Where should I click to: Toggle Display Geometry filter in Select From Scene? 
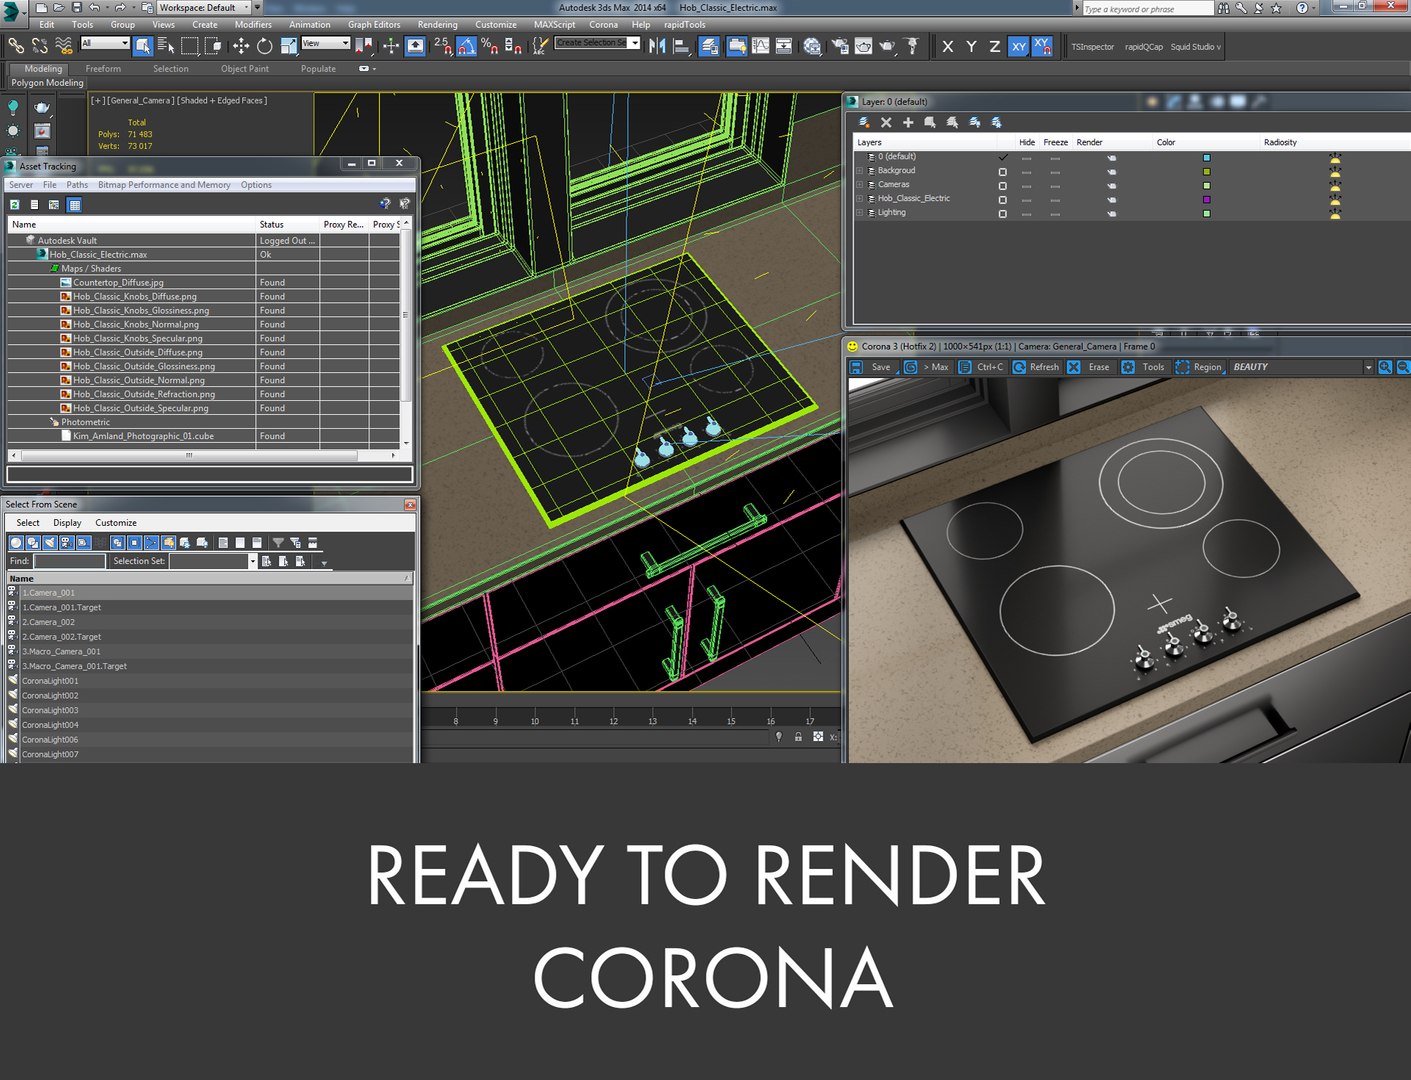pos(15,543)
